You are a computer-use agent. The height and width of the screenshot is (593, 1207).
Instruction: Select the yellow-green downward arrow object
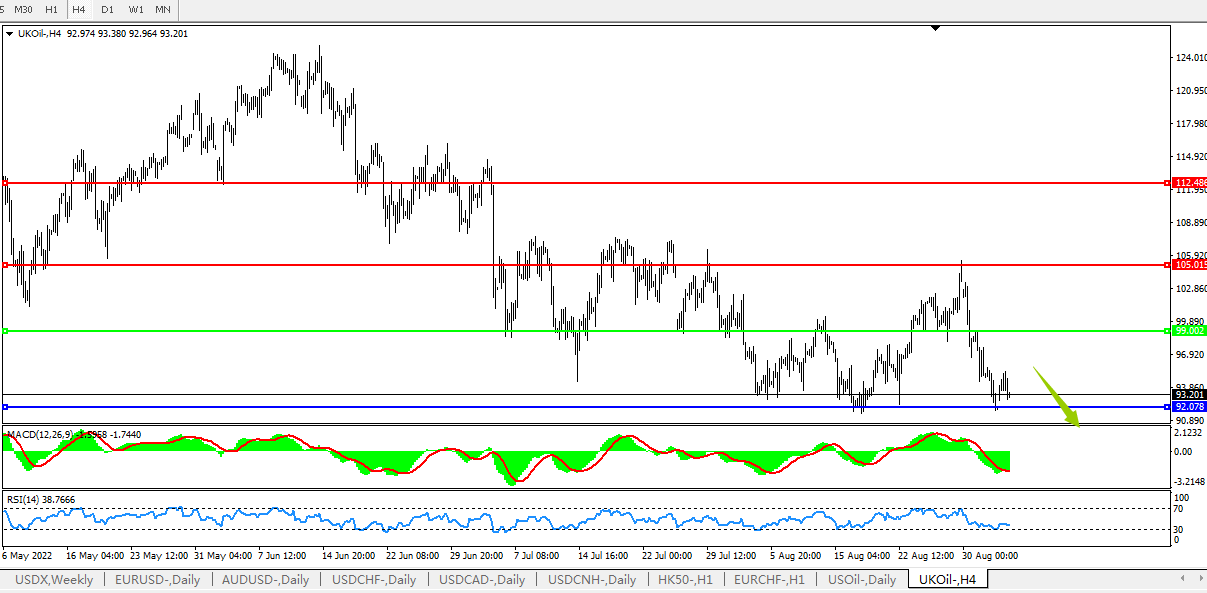point(1057,397)
